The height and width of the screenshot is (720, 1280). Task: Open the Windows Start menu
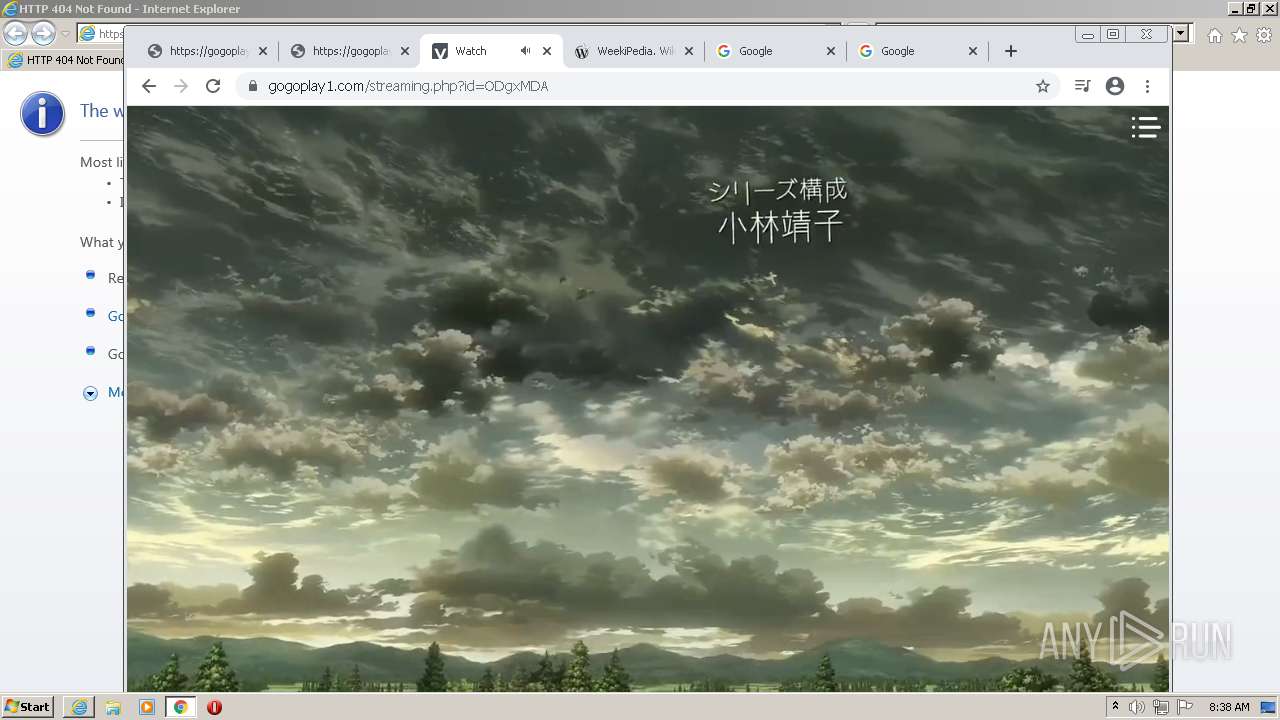pyautogui.click(x=27, y=707)
